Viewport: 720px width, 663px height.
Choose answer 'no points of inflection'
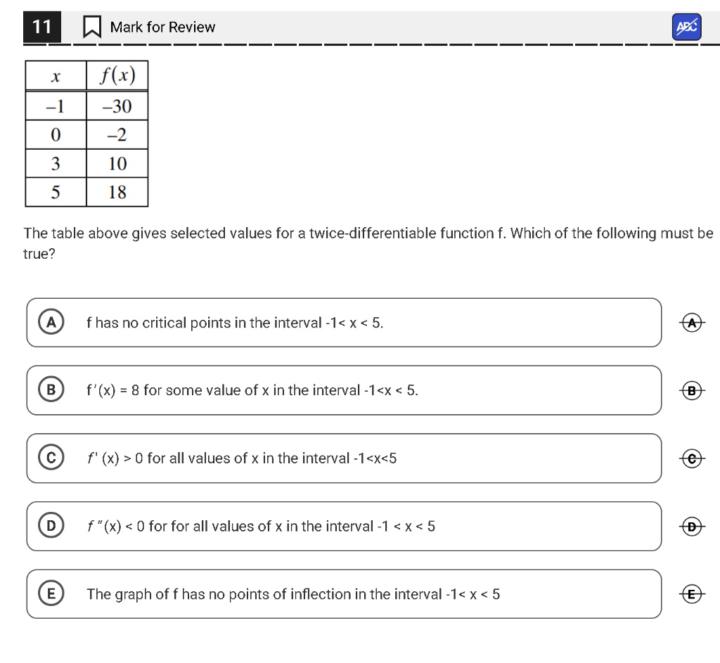coord(293,595)
